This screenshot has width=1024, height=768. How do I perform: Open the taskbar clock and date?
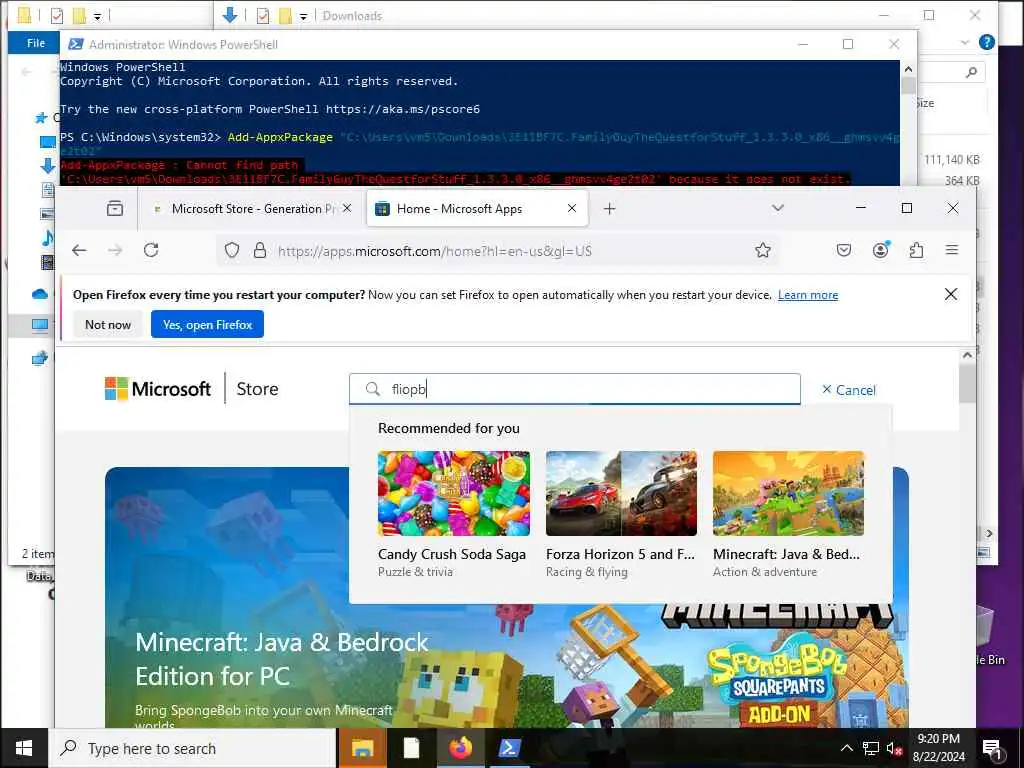[938, 748]
